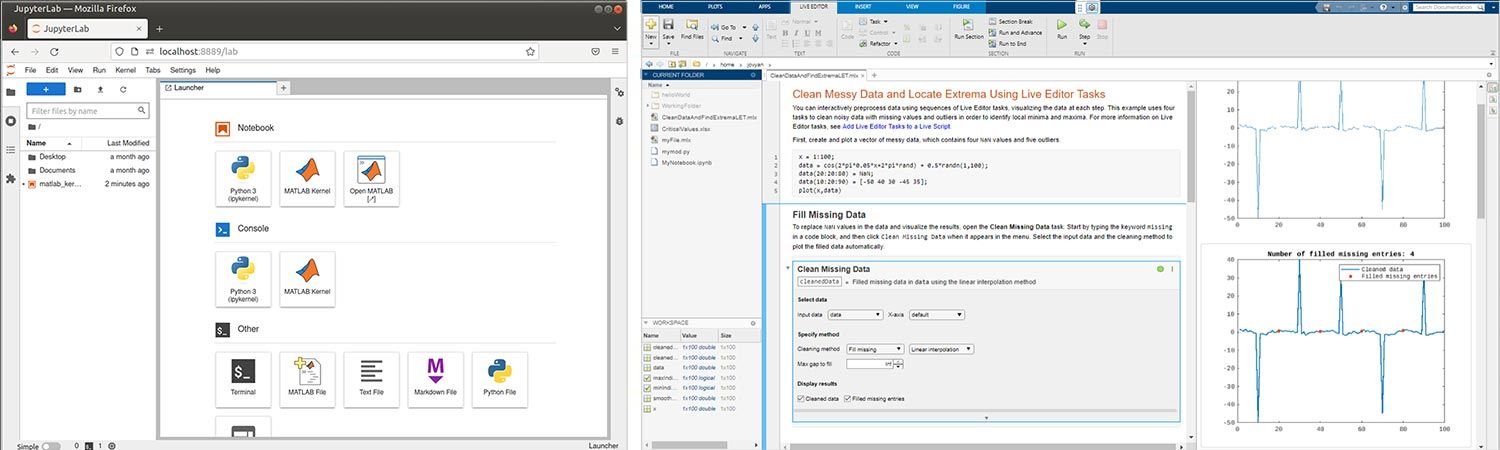Open the MATLAB Kernel notebook launcher

click(307, 179)
